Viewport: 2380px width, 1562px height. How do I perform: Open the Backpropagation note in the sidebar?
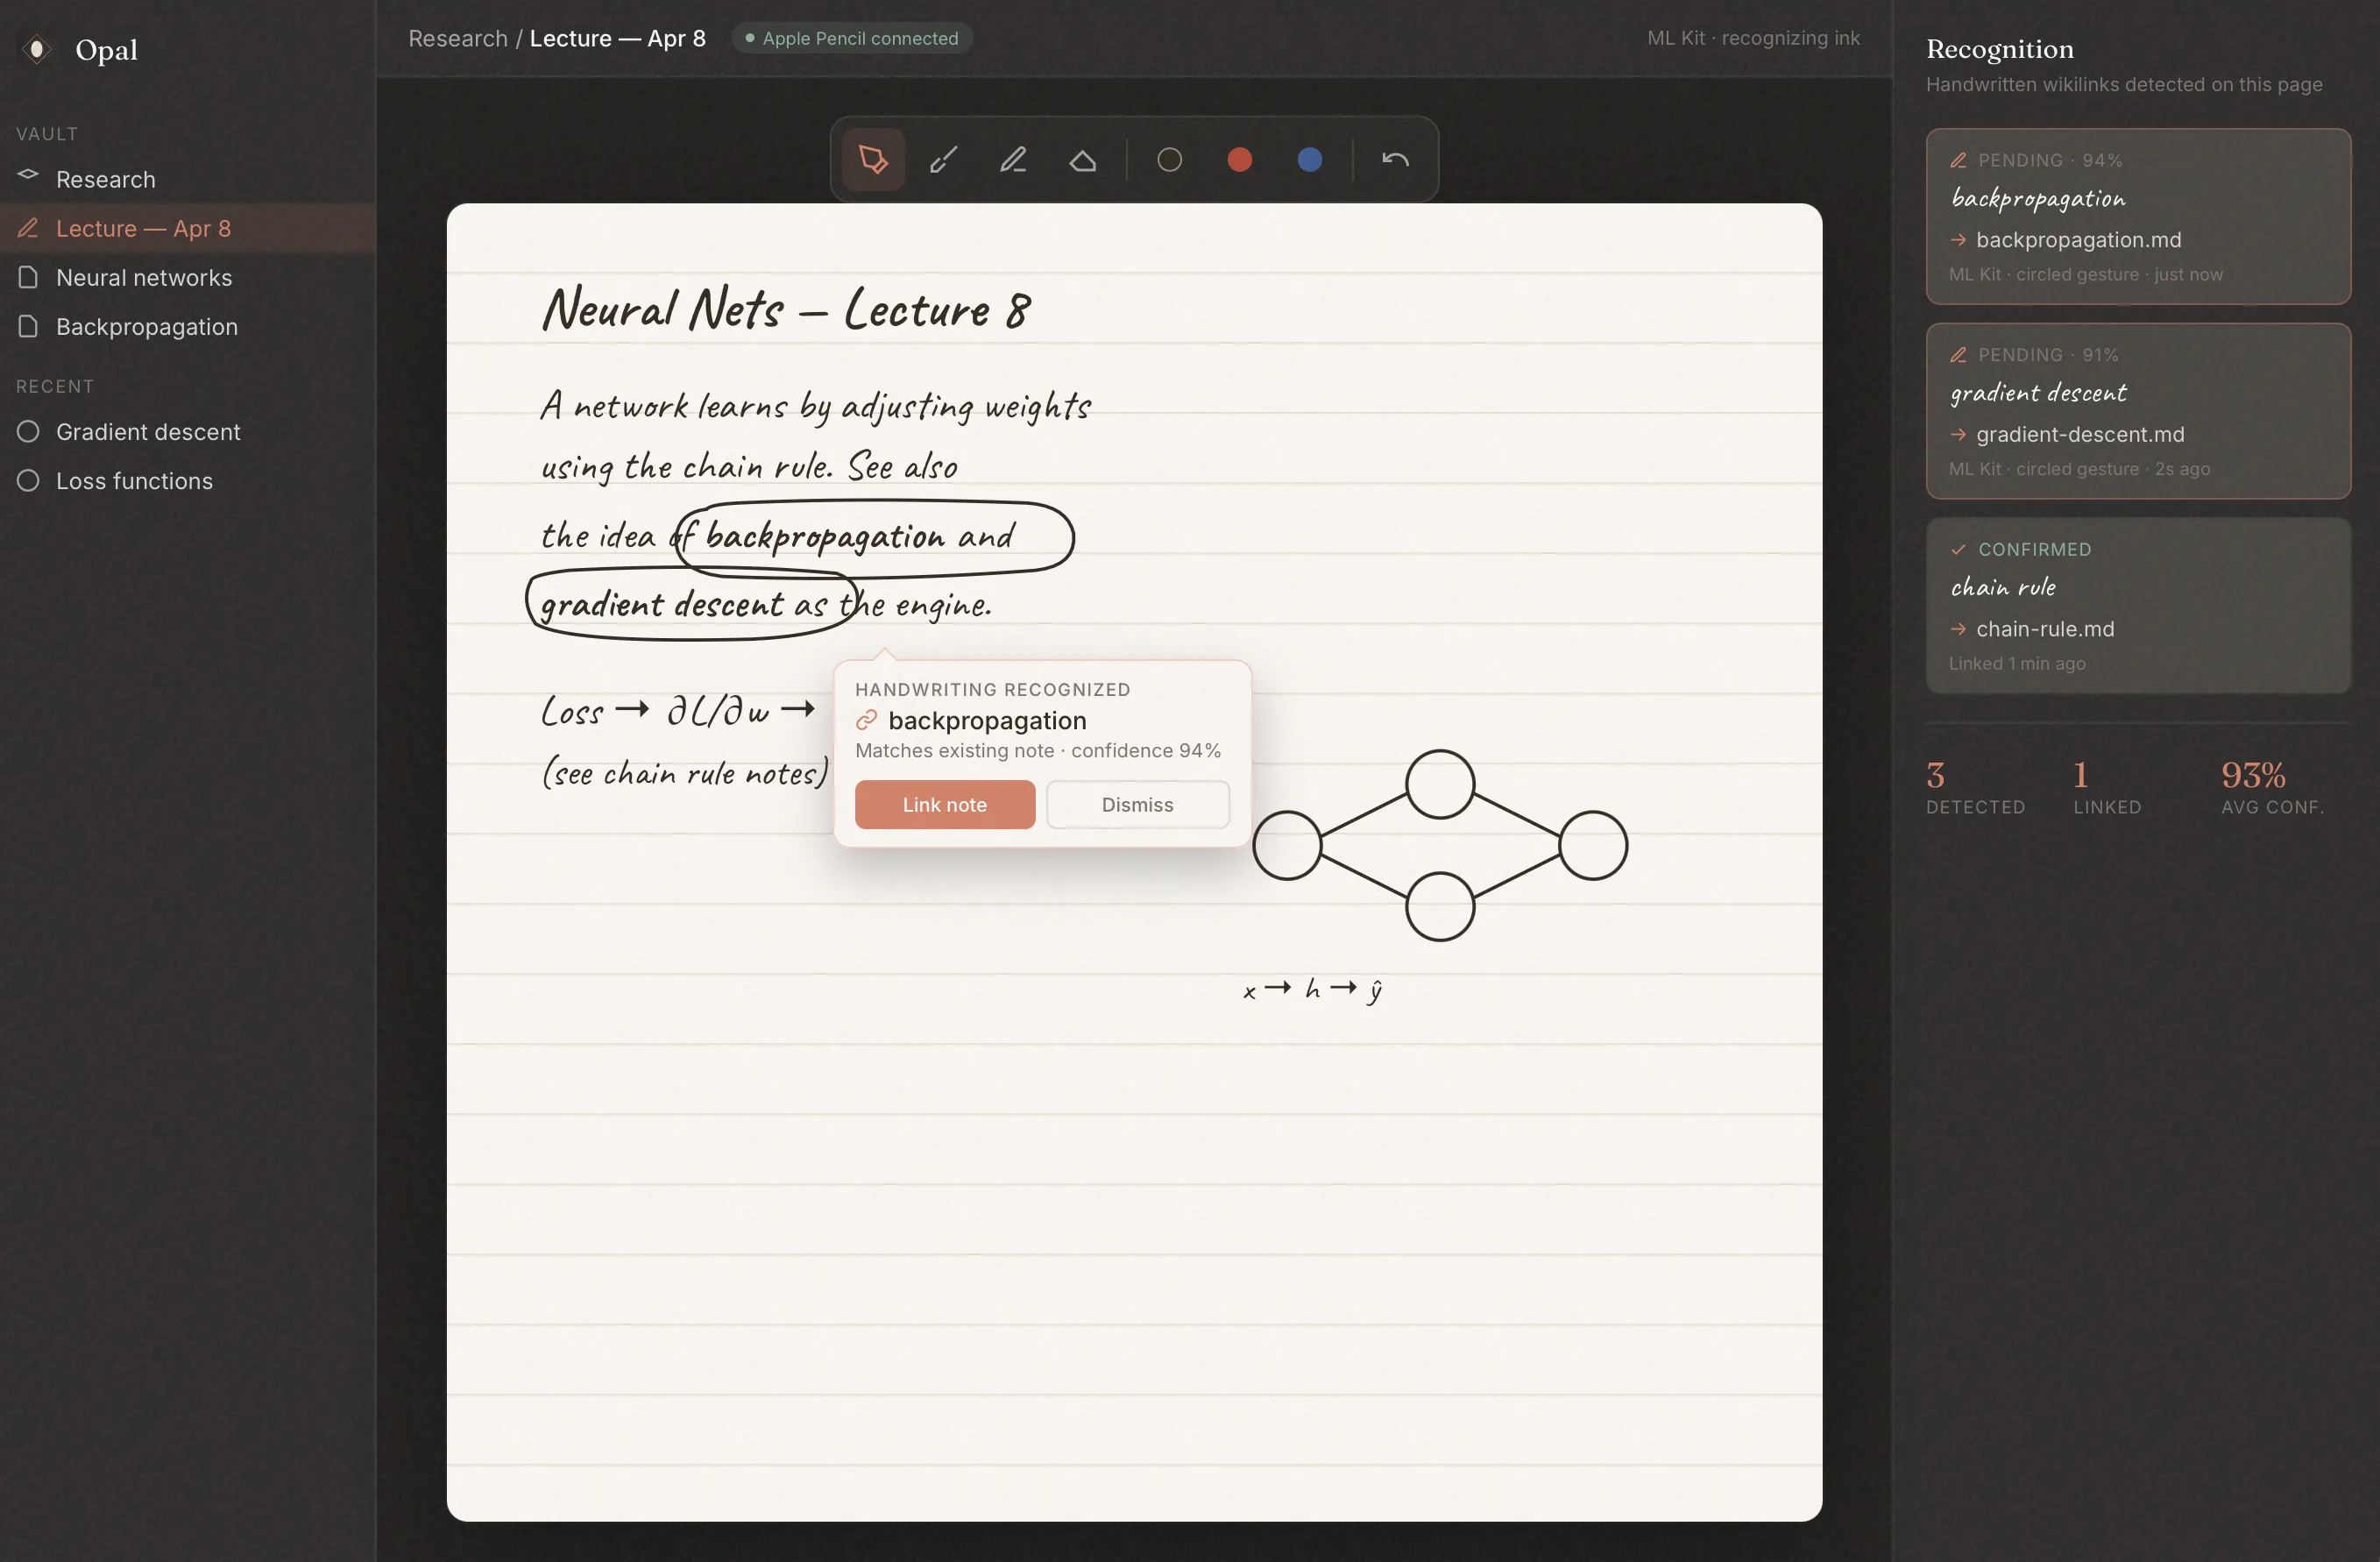pyautogui.click(x=146, y=326)
